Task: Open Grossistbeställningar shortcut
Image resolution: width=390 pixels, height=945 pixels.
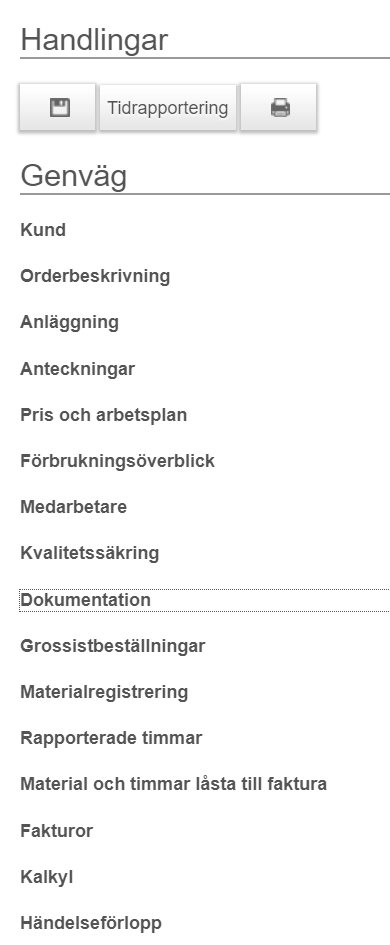Action: pyautogui.click(x=113, y=646)
